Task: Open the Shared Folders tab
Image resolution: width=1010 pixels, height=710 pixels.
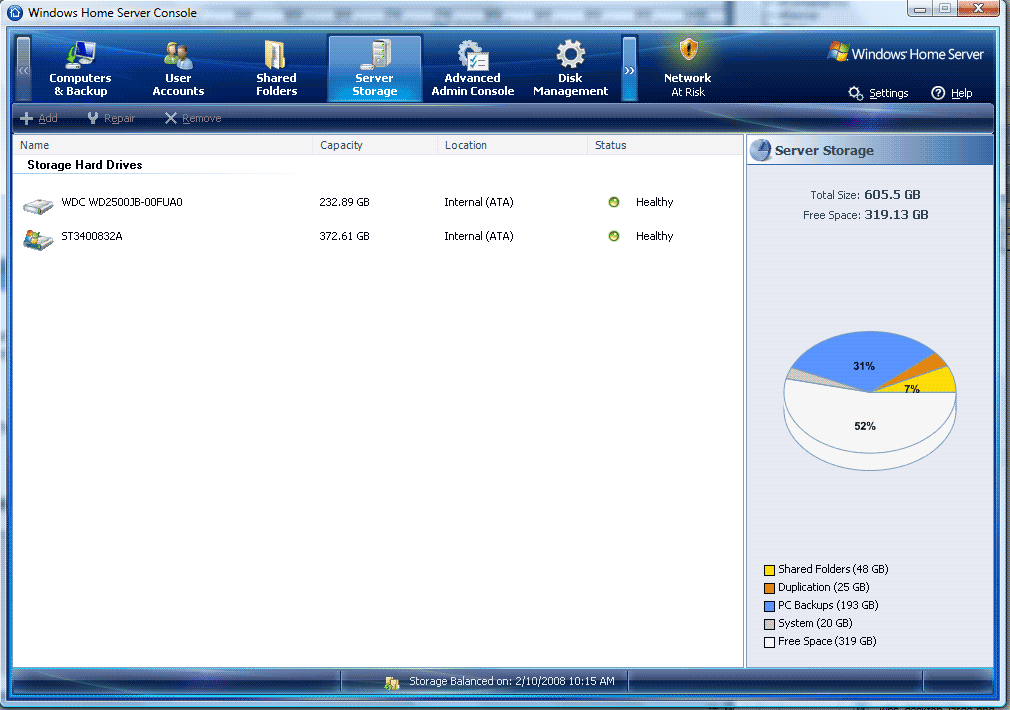Action: [x=276, y=69]
